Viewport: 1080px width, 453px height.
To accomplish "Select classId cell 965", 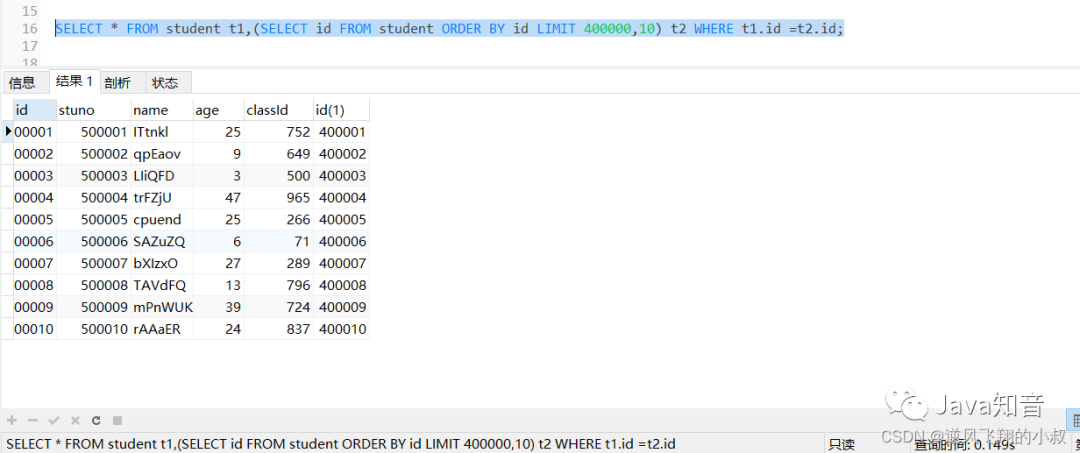I will pyautogui.click(x=279, y=198).
